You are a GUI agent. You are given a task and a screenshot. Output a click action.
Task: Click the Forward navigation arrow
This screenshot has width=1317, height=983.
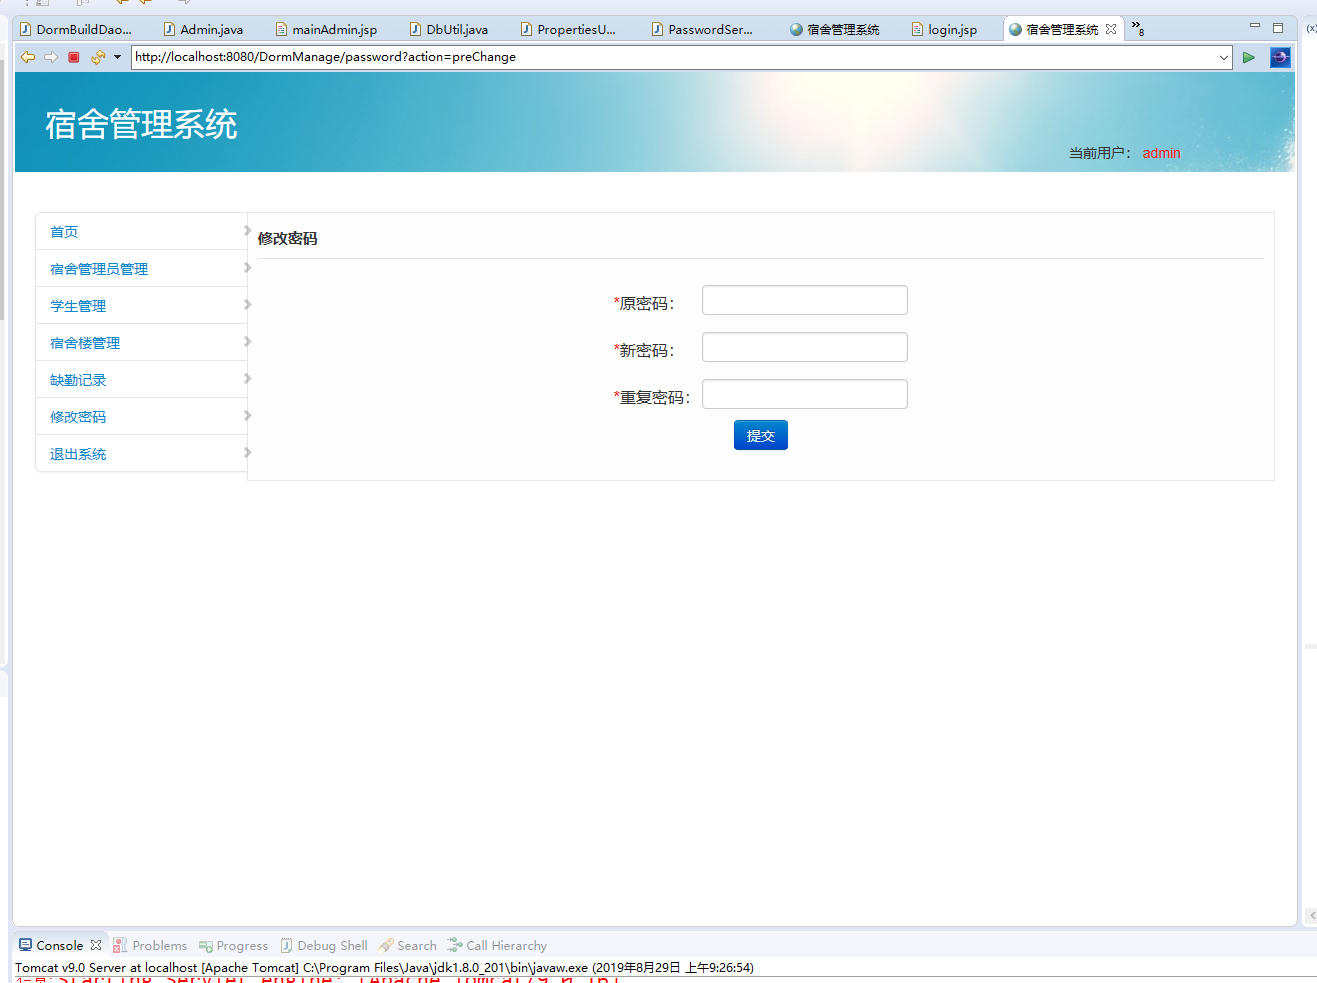51,57
